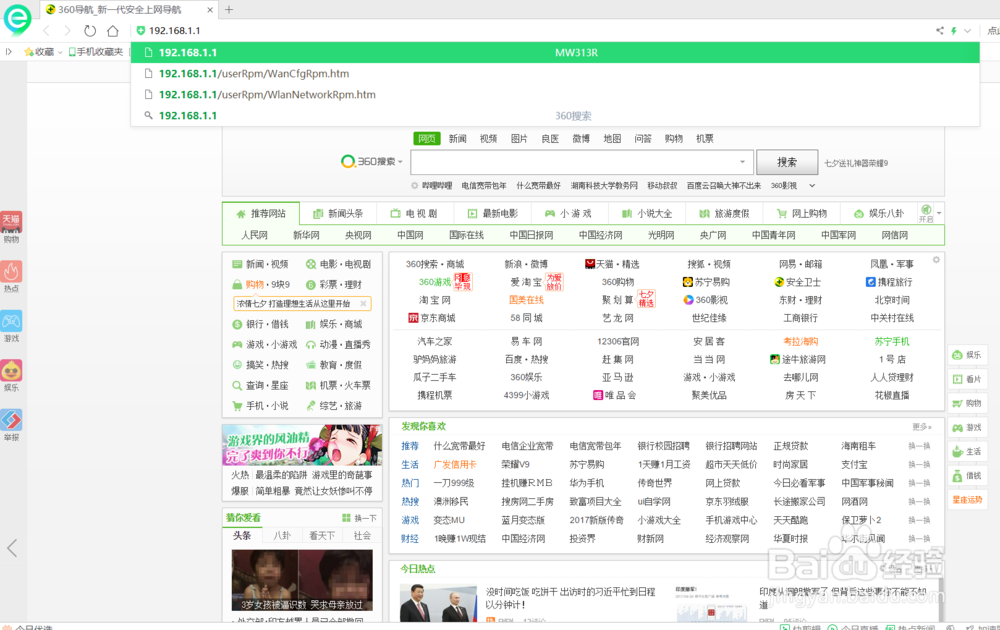Close the 360导航 tab

point(210,10)
